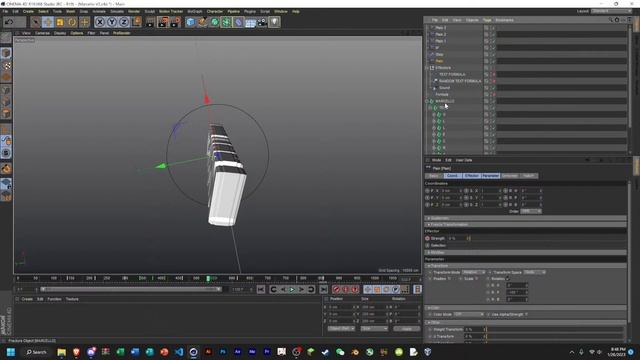The width and height of the screenshot is (640, 360).
Task: Toggle red Autokeying button
Action: tap(345, 289)
